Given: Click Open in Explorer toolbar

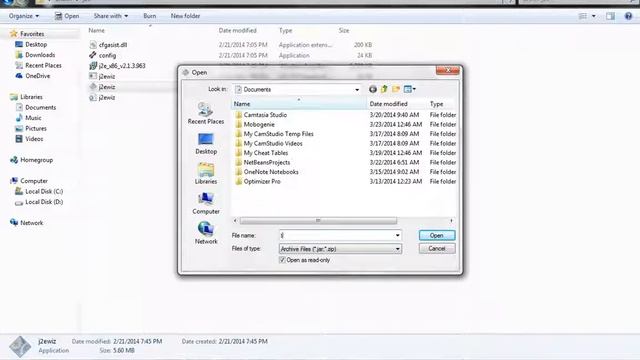Looking at the screenshot, I should click(67, 16).
